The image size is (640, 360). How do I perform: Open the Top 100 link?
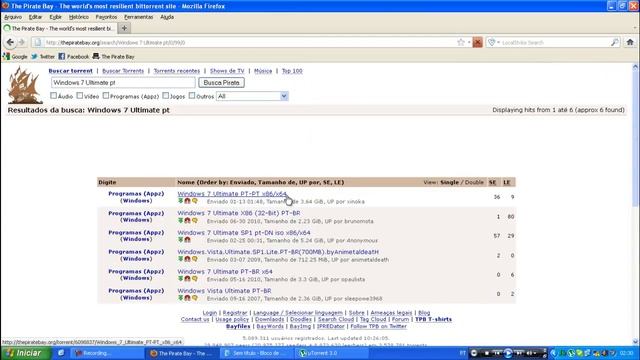292,71
